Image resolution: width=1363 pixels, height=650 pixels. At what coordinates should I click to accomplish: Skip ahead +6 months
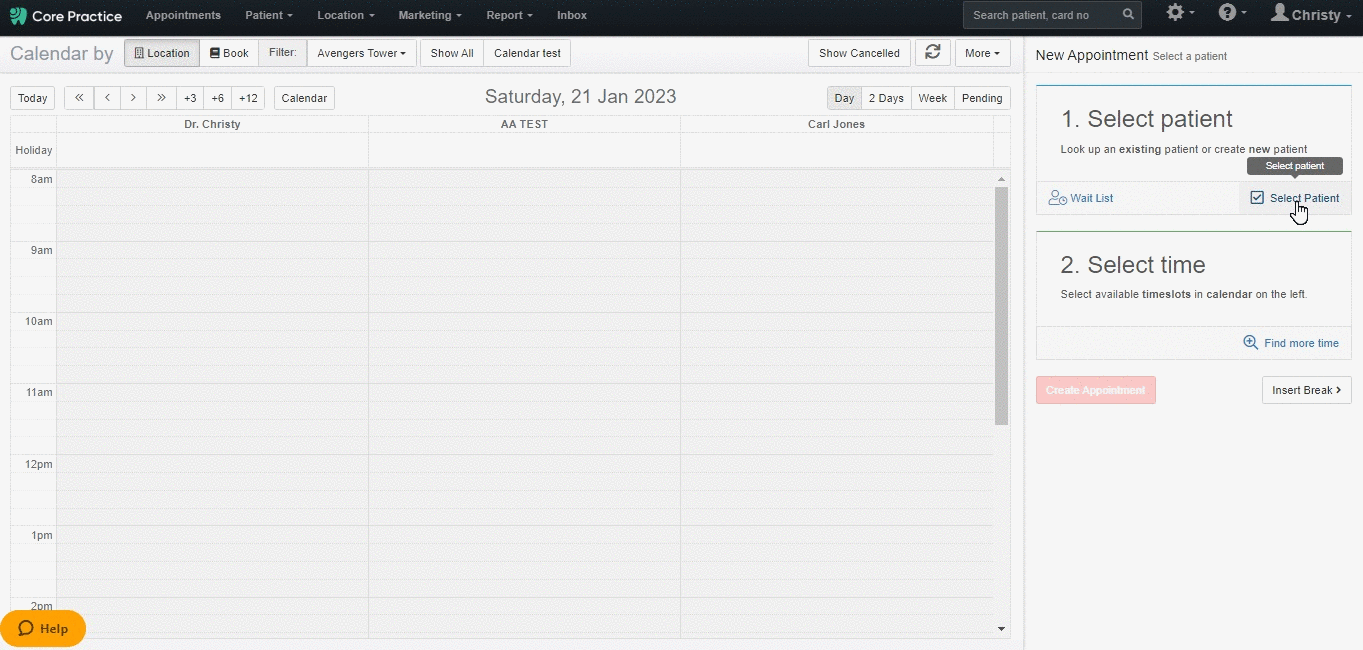(218, 98)
